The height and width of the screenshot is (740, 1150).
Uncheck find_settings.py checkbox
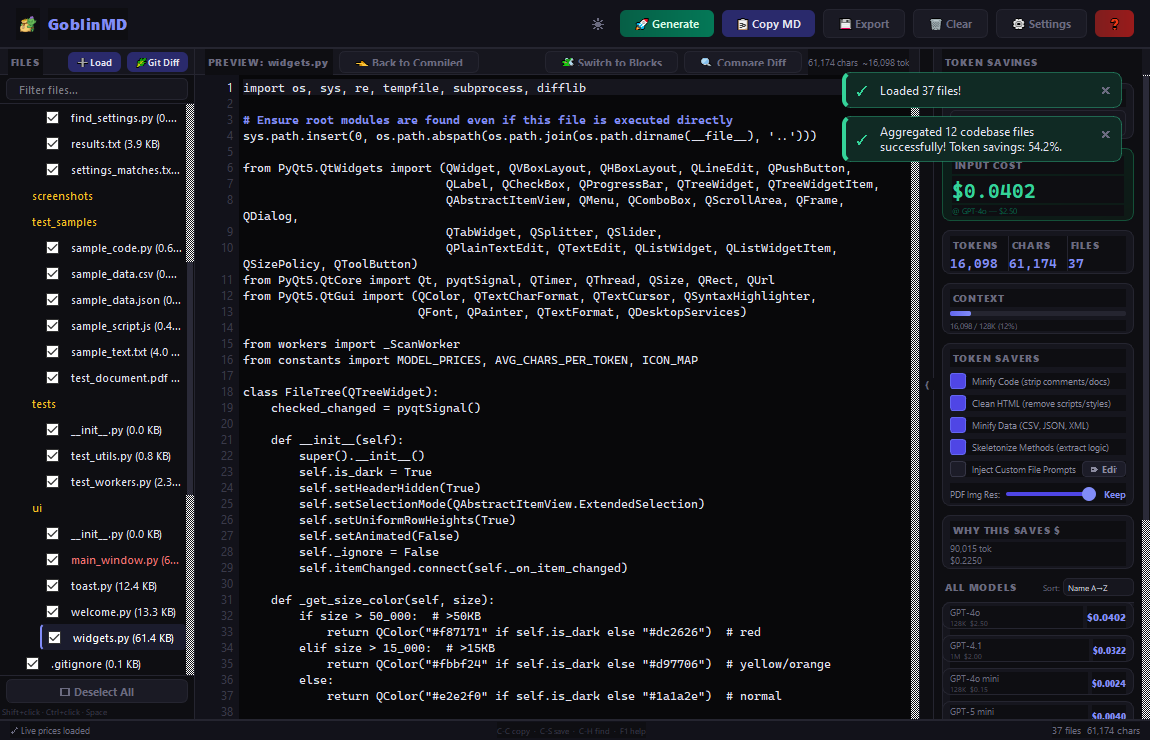[53, 117]
